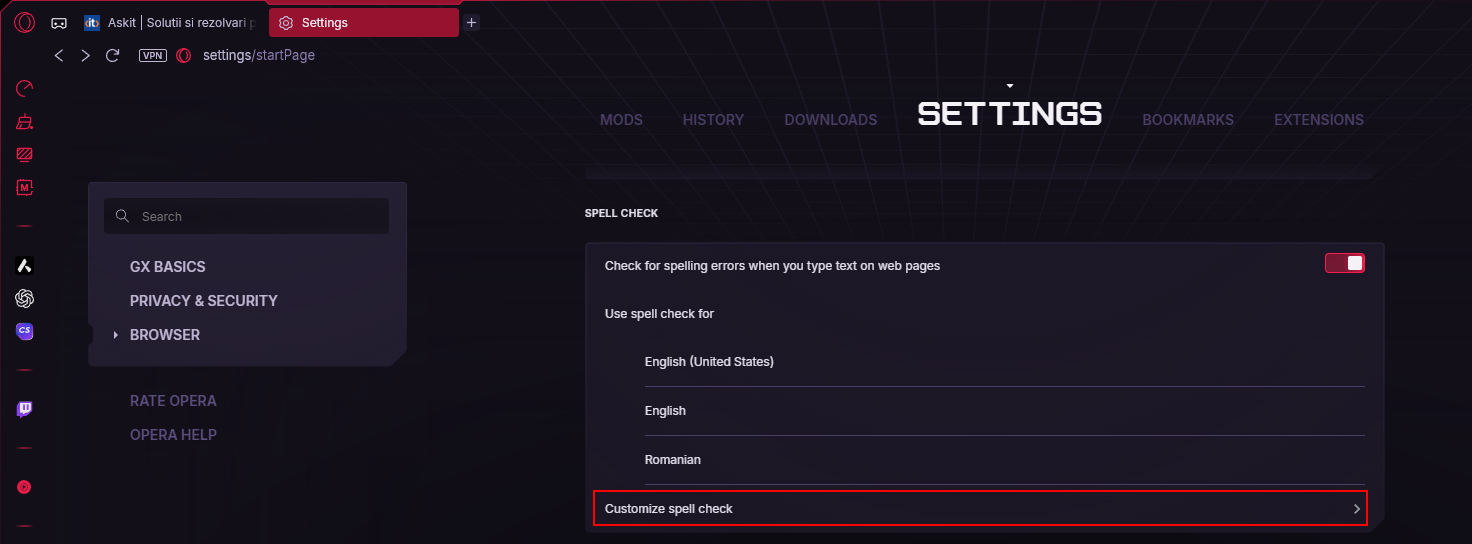Click the GX Corner gamepad icon
Image resolution: width=1472 pixels, height=544 pixels.
pyautogui.click(x=59, y=23)
